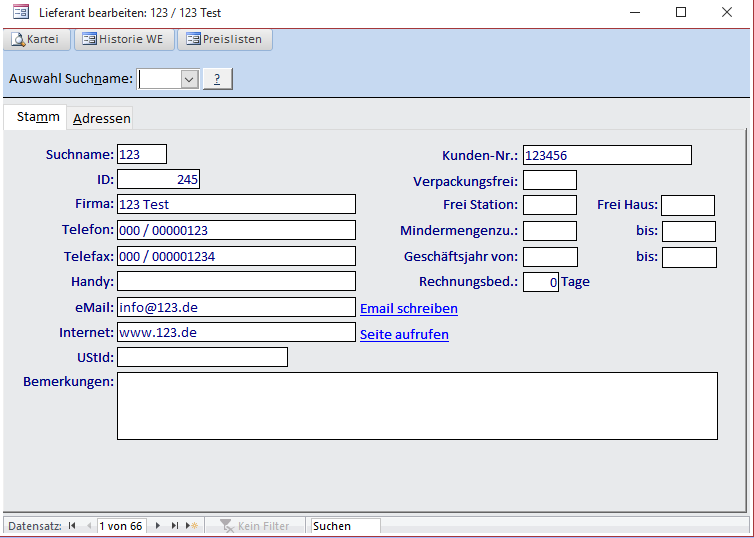Click the question mark help button
Screen dimensions: 754x538
pyautogui.click(x=217, y=79)
